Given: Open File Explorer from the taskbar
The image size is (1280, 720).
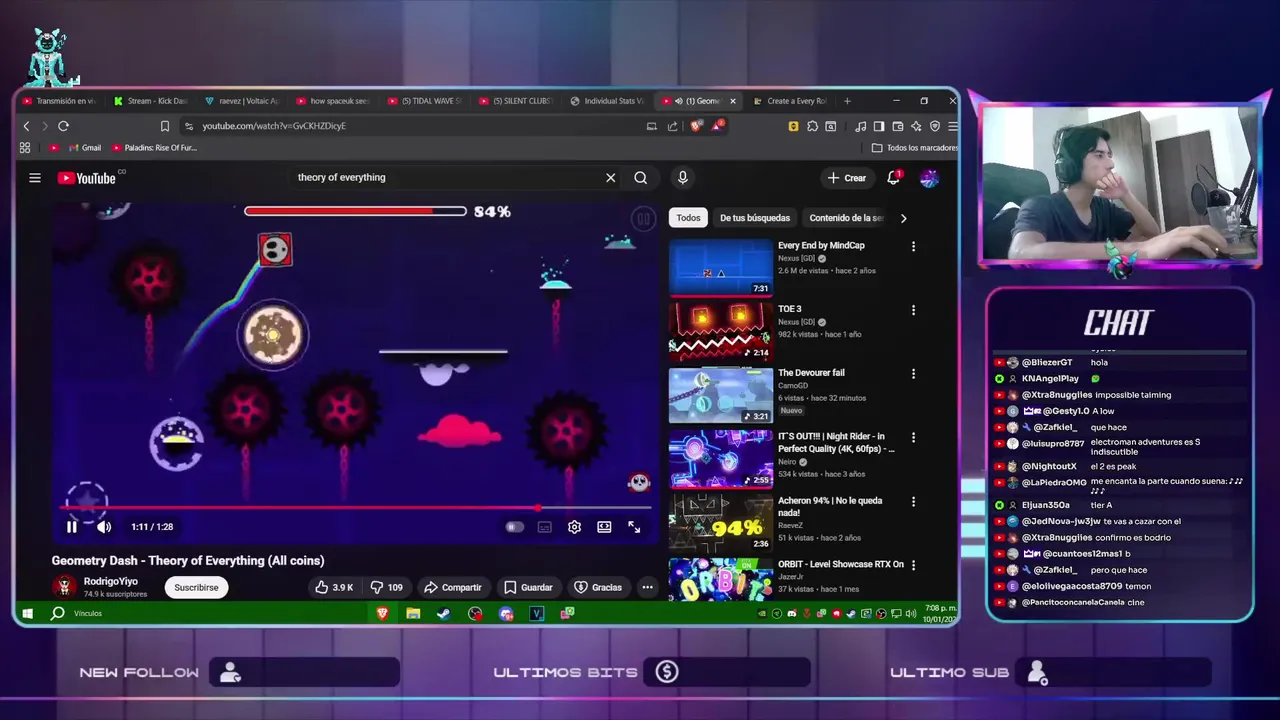Looking at the screenshot, I should [413, 613].
